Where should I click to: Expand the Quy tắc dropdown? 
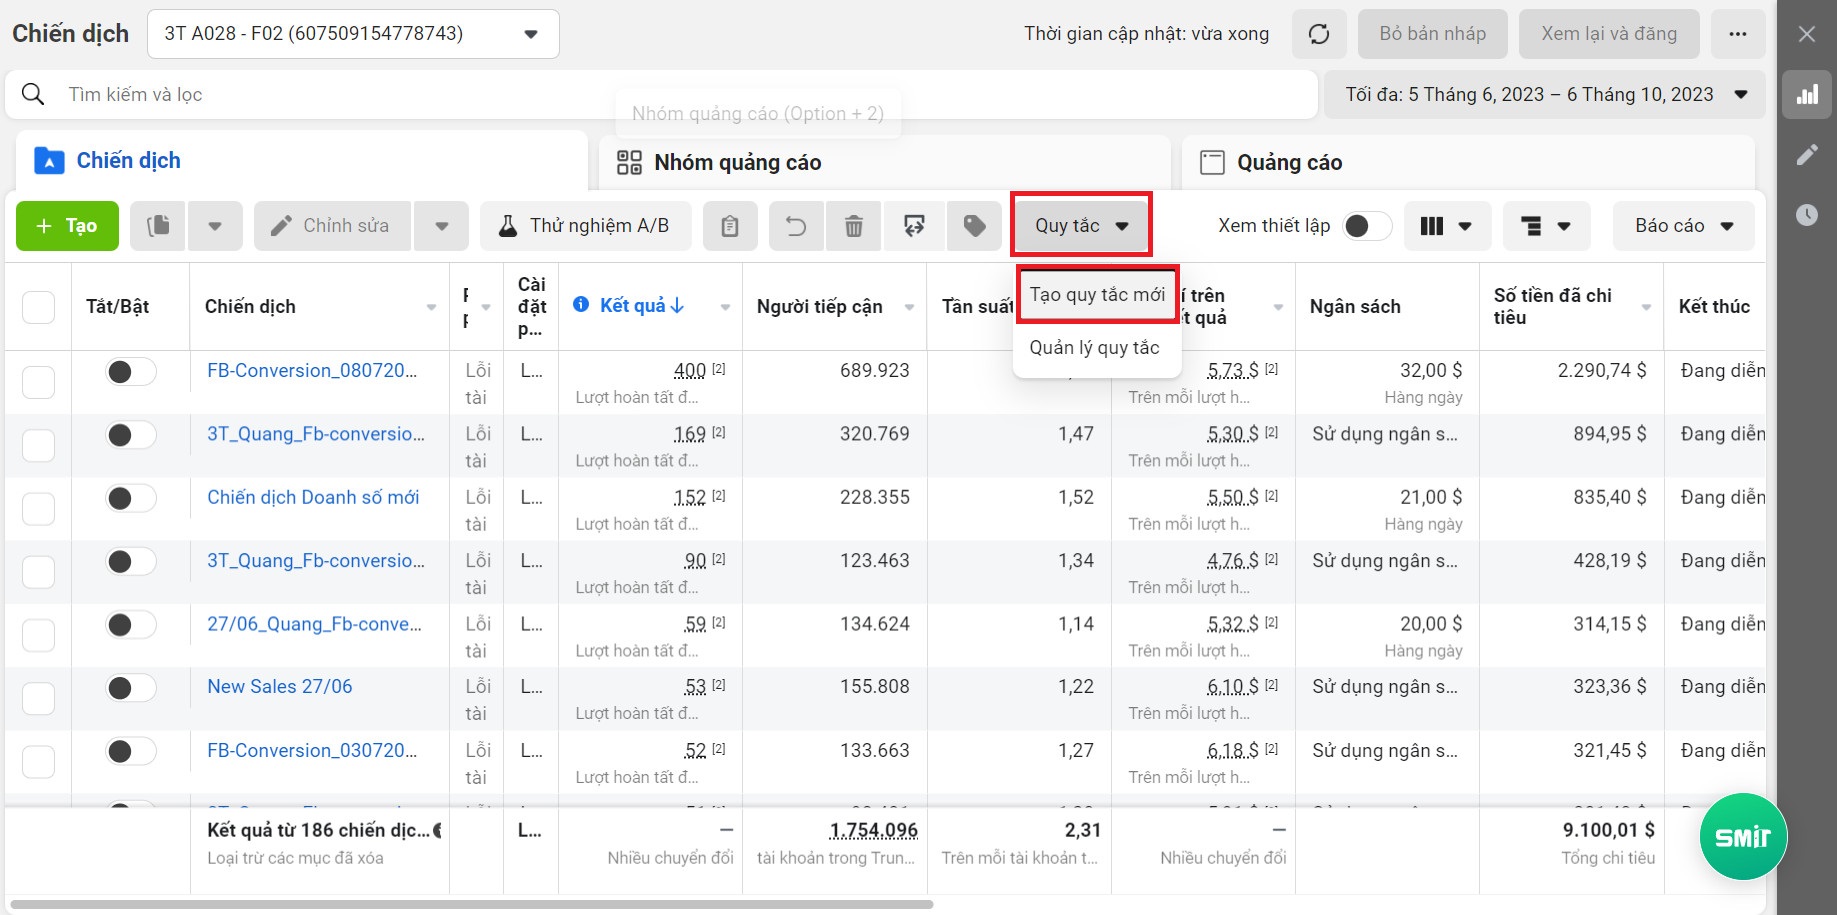coord(1081,226)
